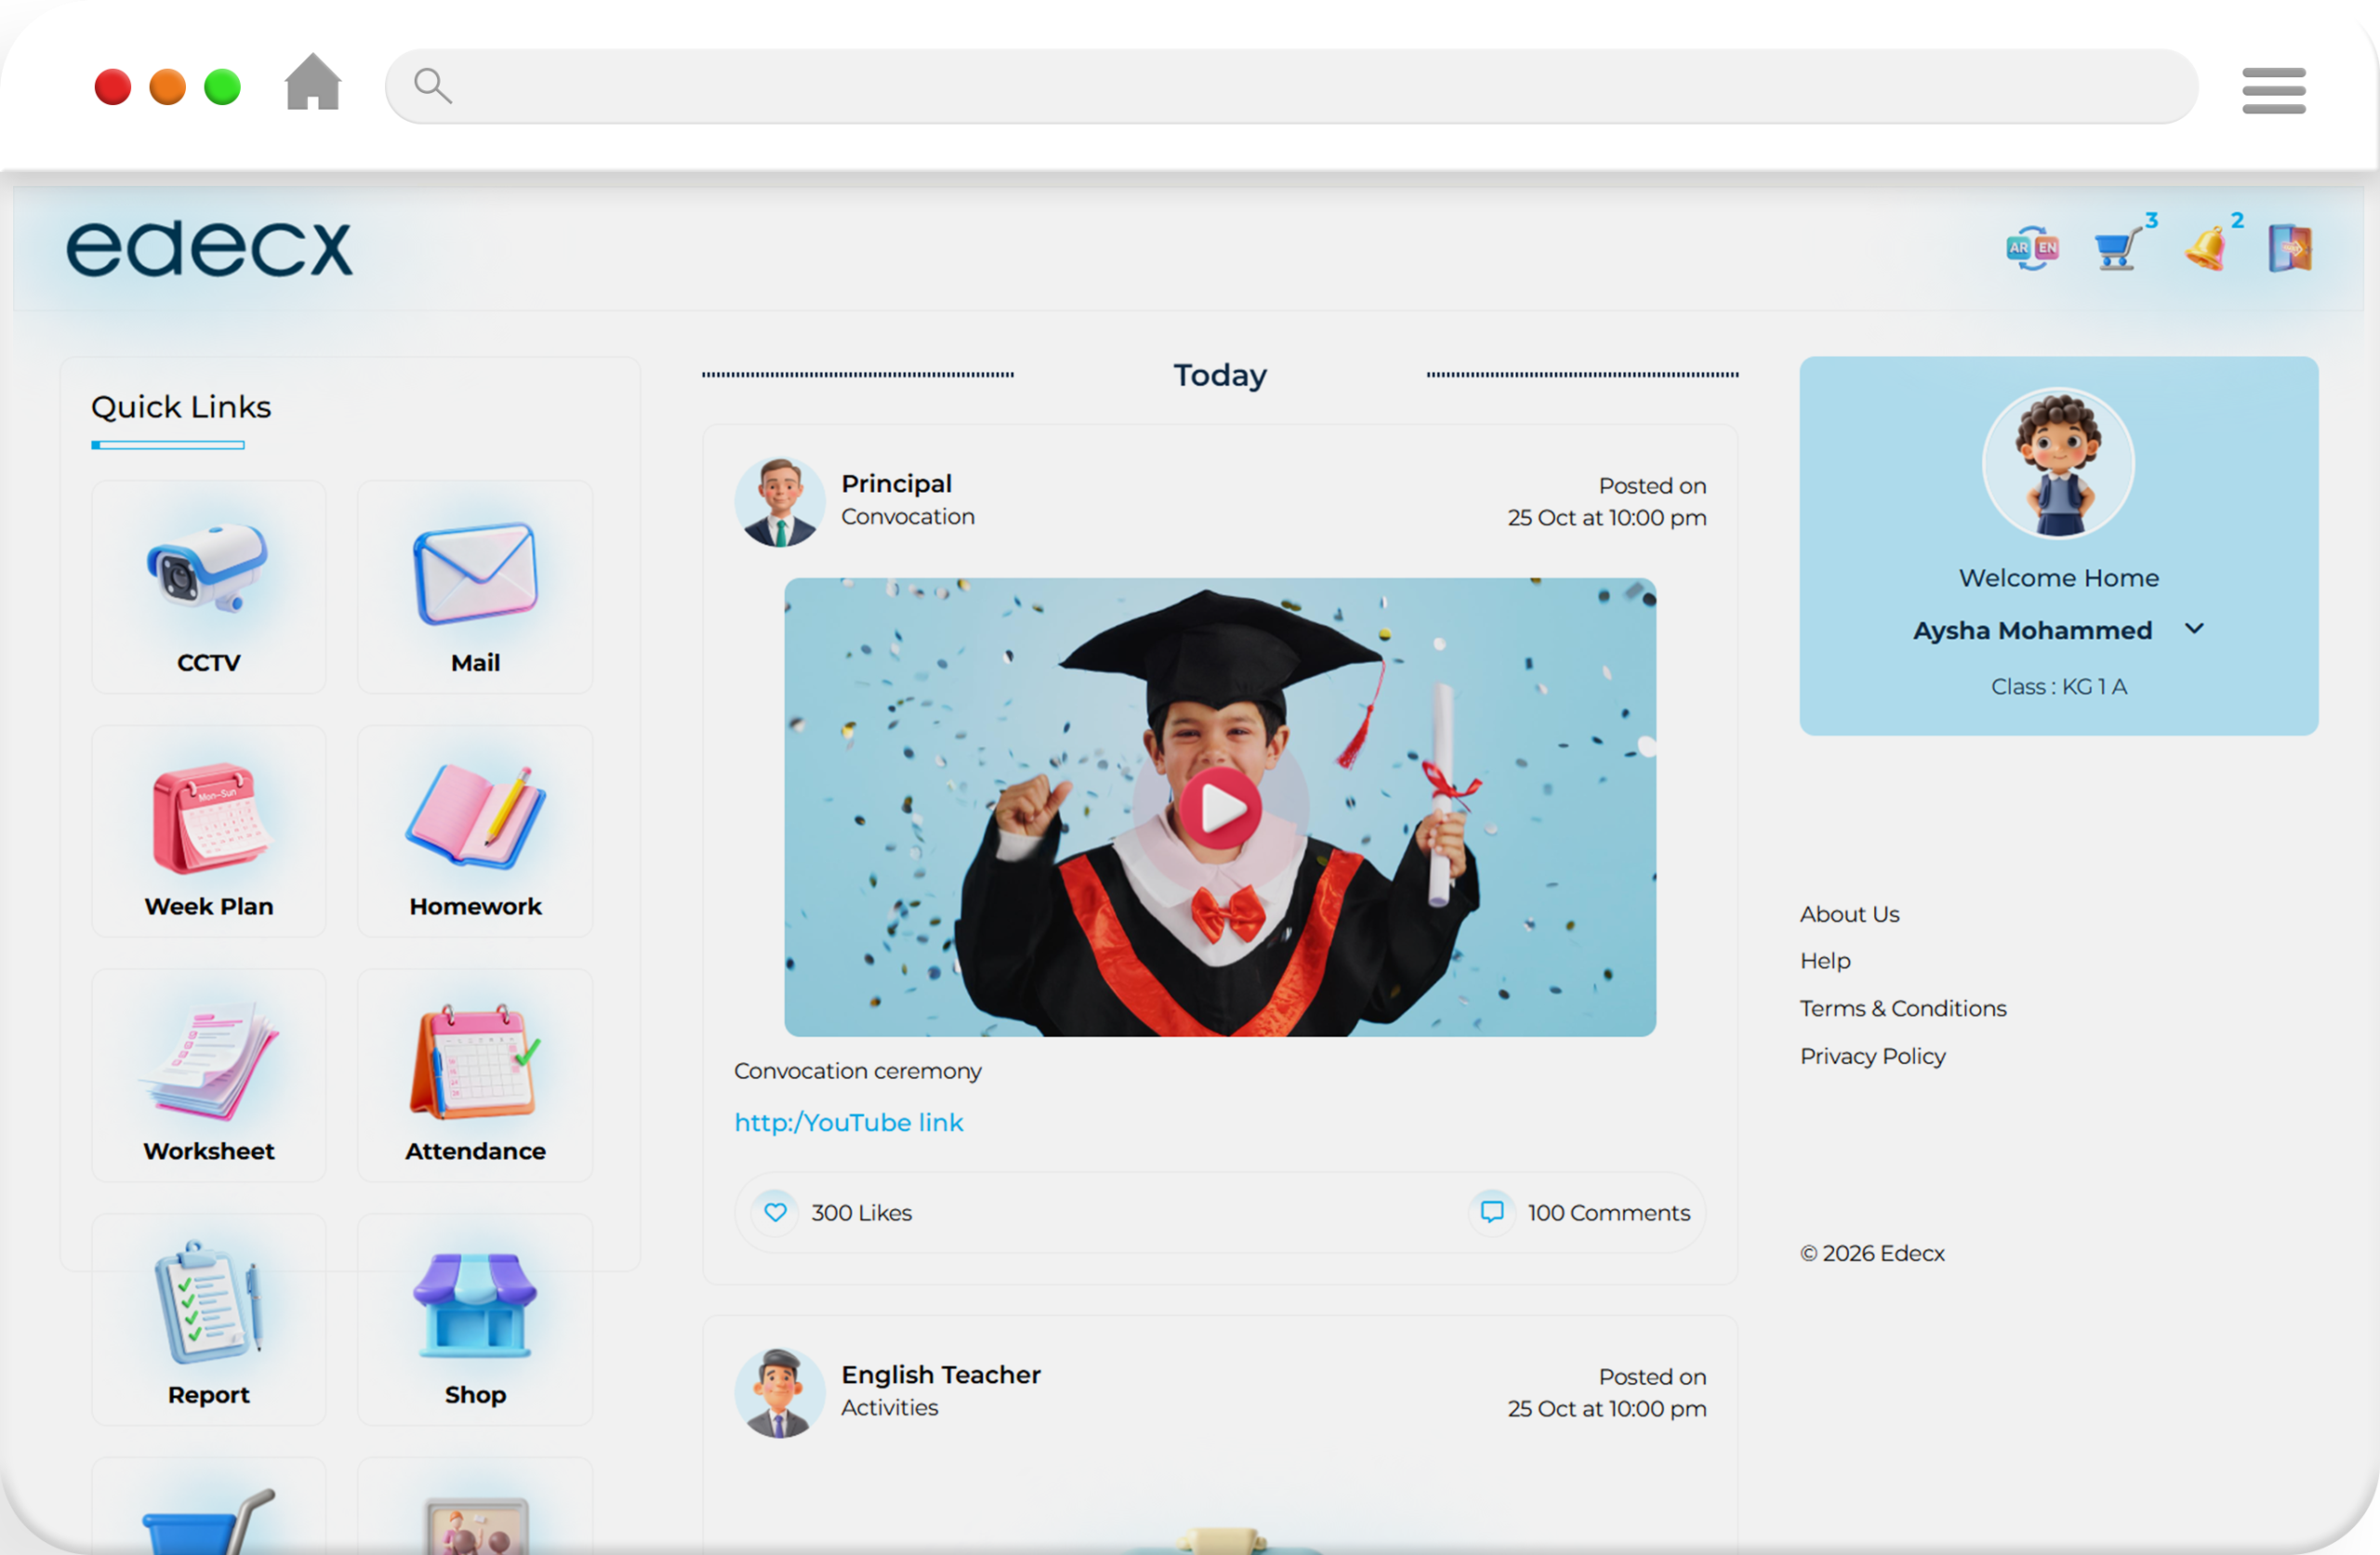Open the Help link

[1825, 961]
